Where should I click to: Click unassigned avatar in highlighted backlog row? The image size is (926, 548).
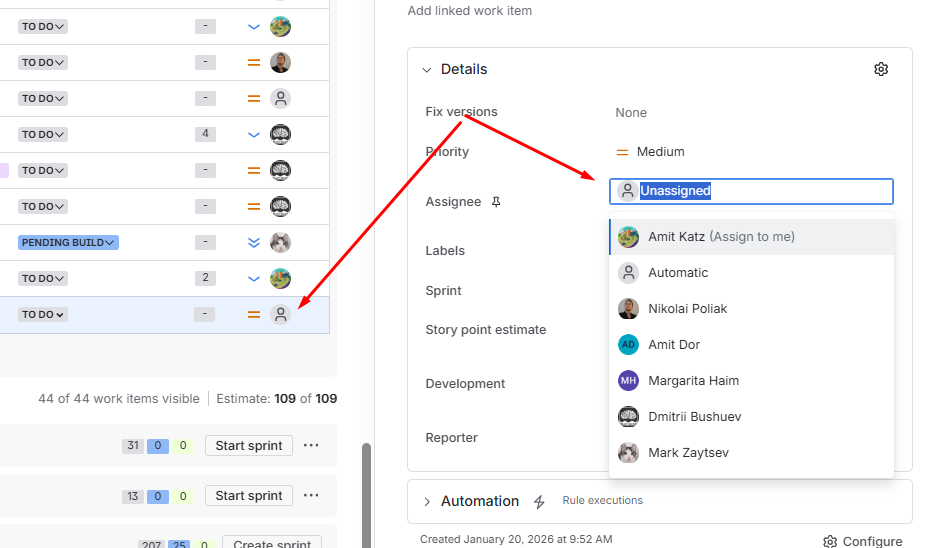281,315
